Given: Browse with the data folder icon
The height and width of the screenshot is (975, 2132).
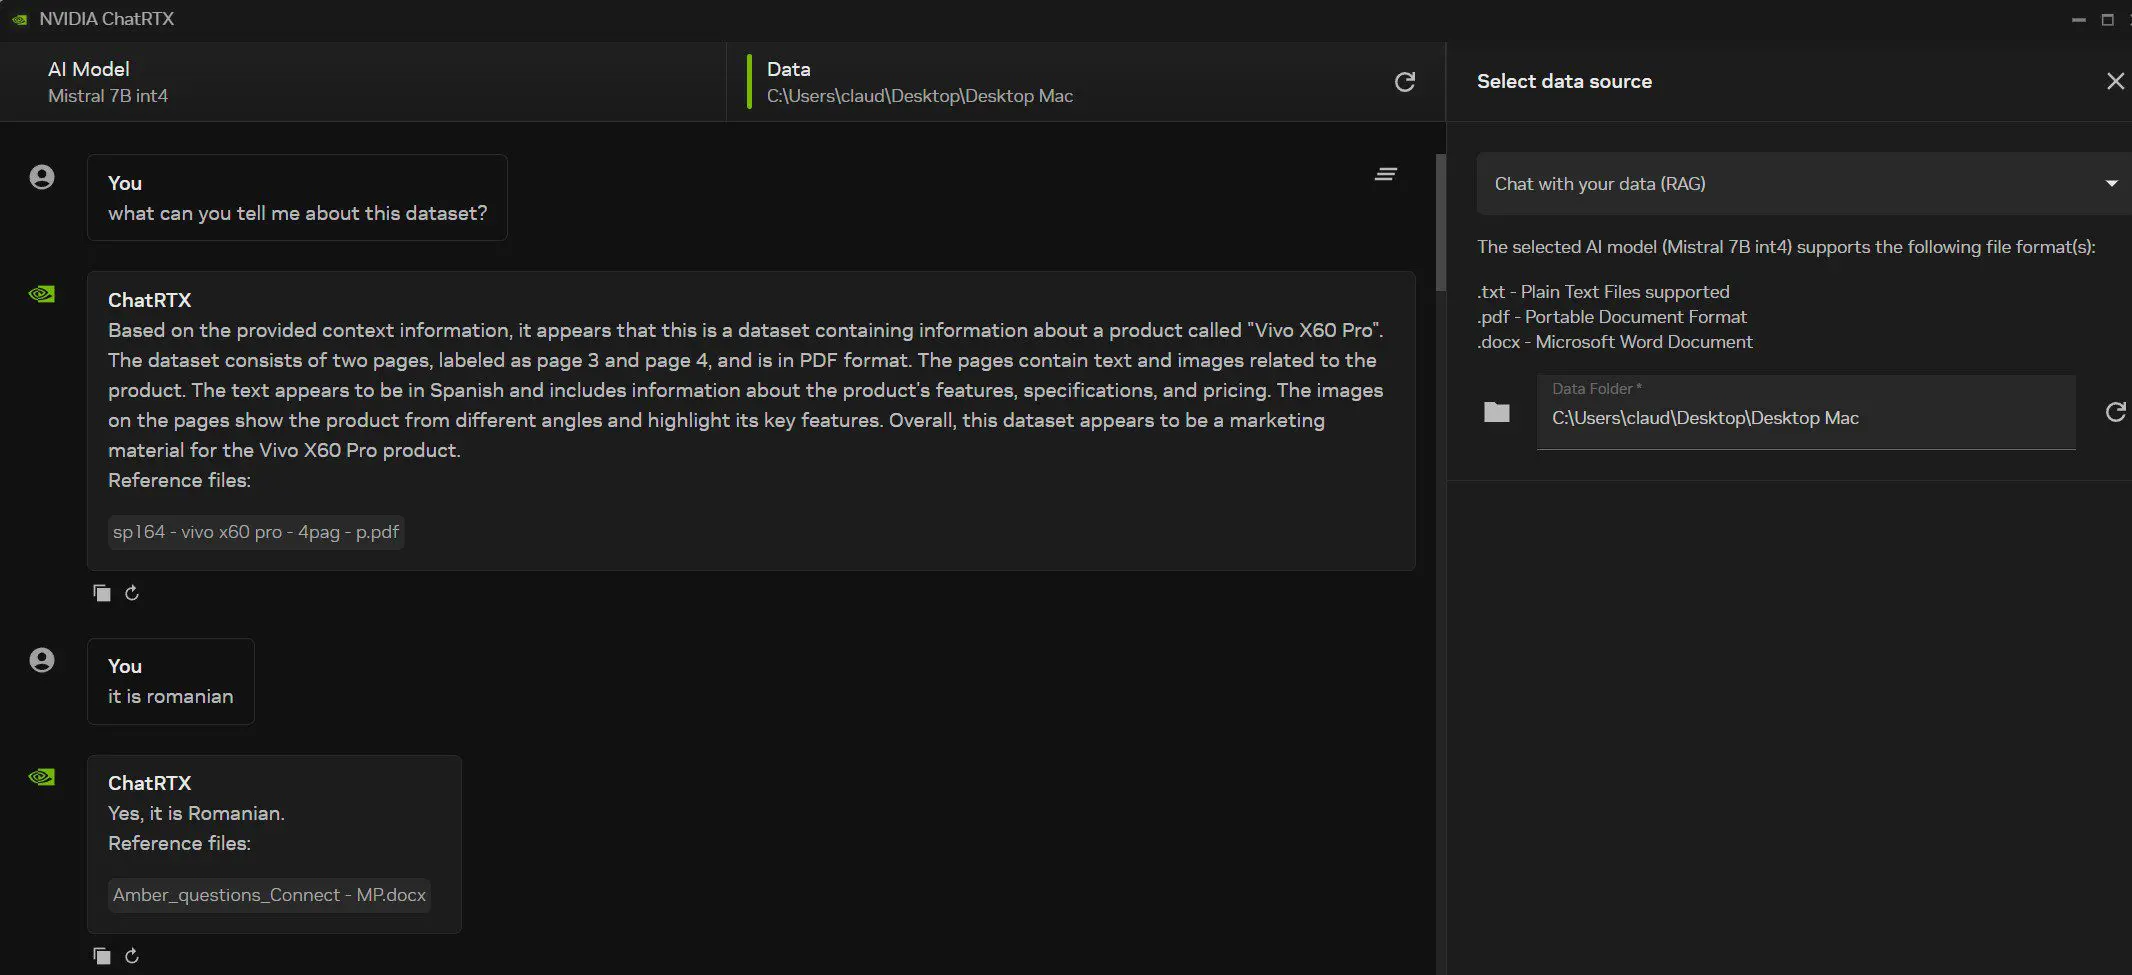Looking at the screenshot, I should [1496, 412].
